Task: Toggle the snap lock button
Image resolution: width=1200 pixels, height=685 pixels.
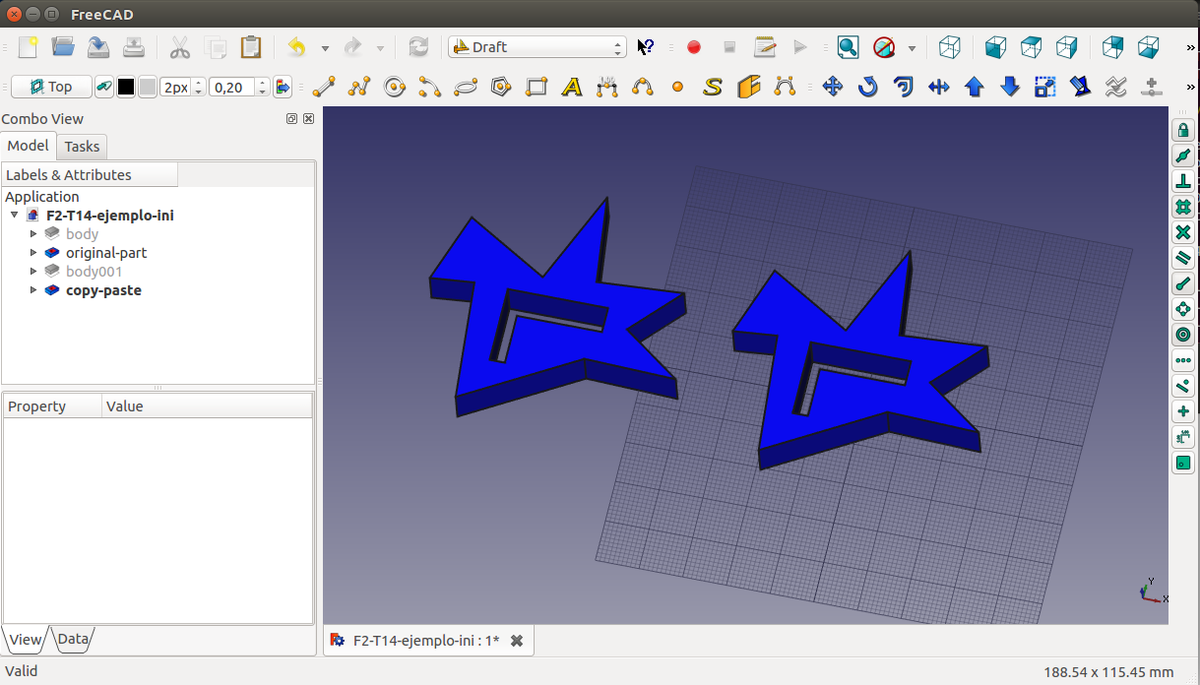Action: click(x=1183, y=130)
